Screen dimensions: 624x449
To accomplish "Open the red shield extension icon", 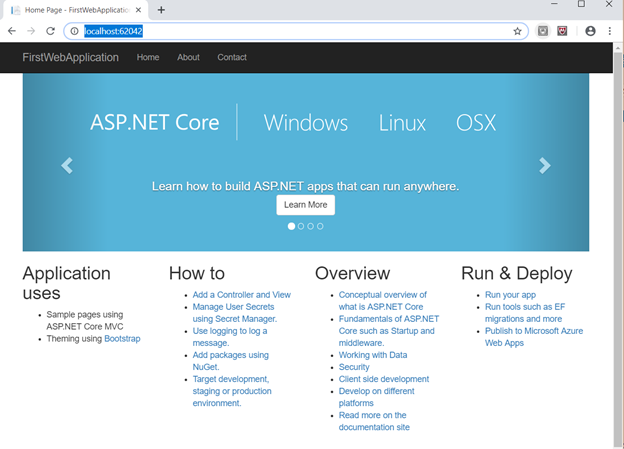I will 562,31.
